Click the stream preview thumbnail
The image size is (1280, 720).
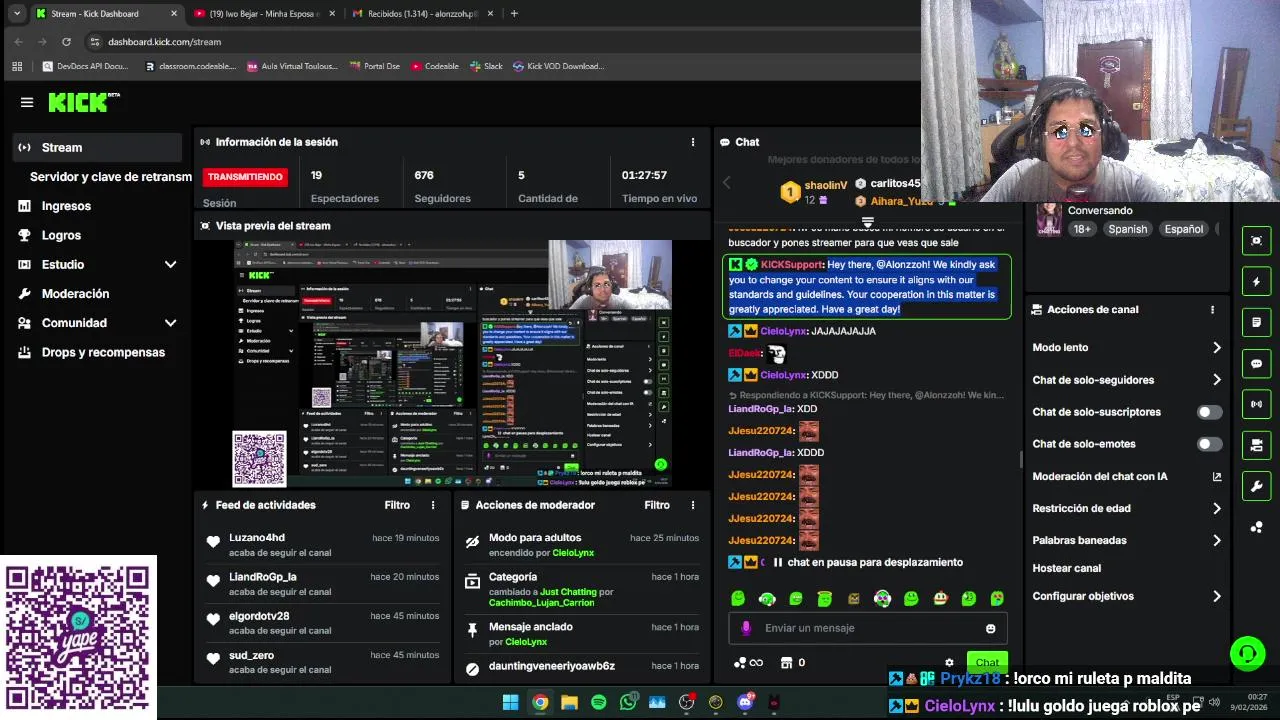pos(452,364)
